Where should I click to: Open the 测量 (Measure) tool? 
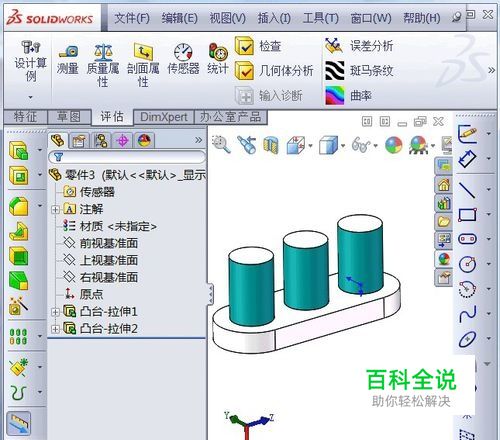click(68, 60)
